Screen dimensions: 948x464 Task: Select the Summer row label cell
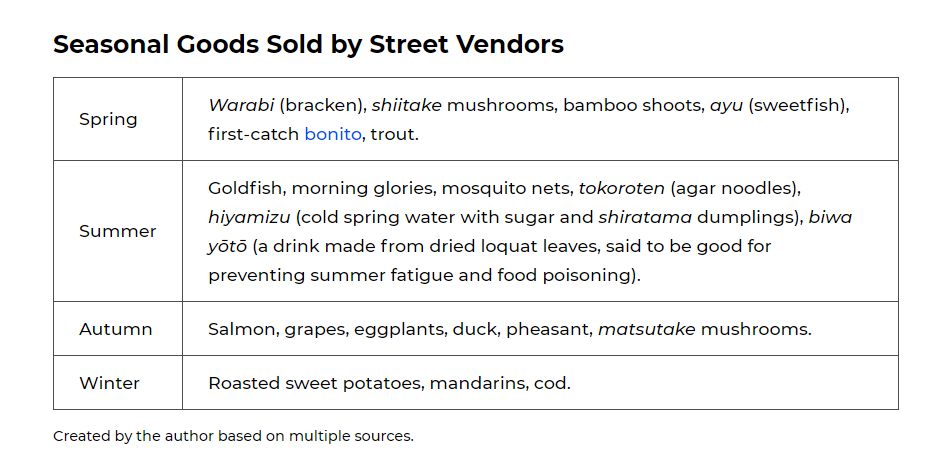[x=118, y=231]
